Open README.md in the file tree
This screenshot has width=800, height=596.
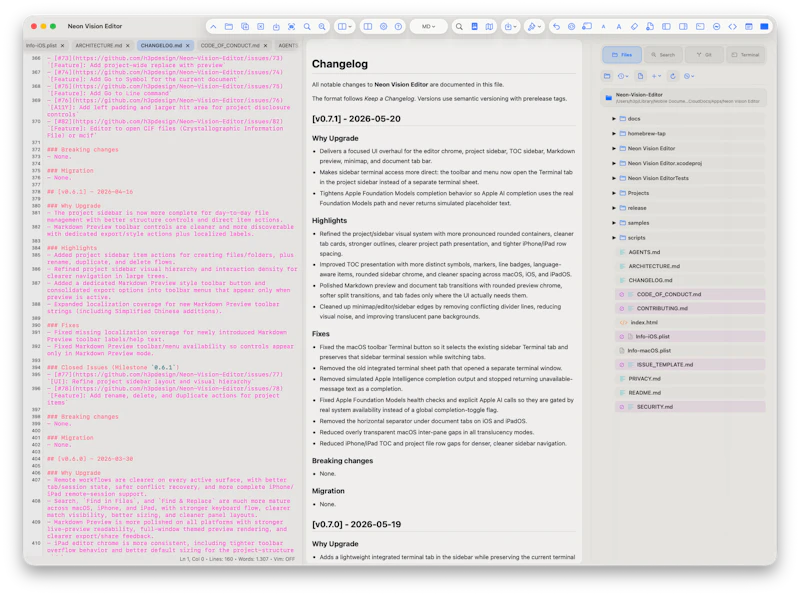(690, 393)
